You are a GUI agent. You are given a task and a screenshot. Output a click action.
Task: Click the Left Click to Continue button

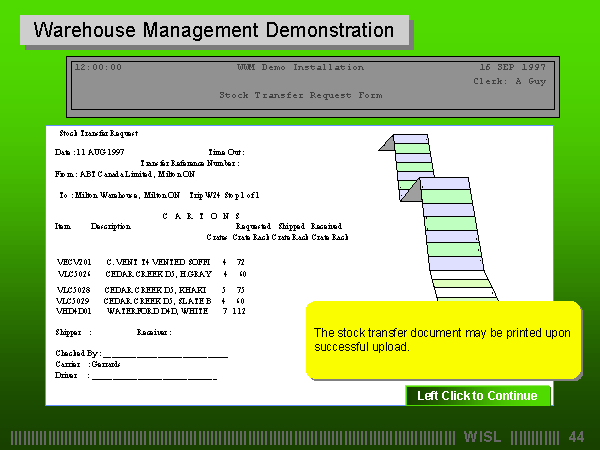[x=477, y=396]
